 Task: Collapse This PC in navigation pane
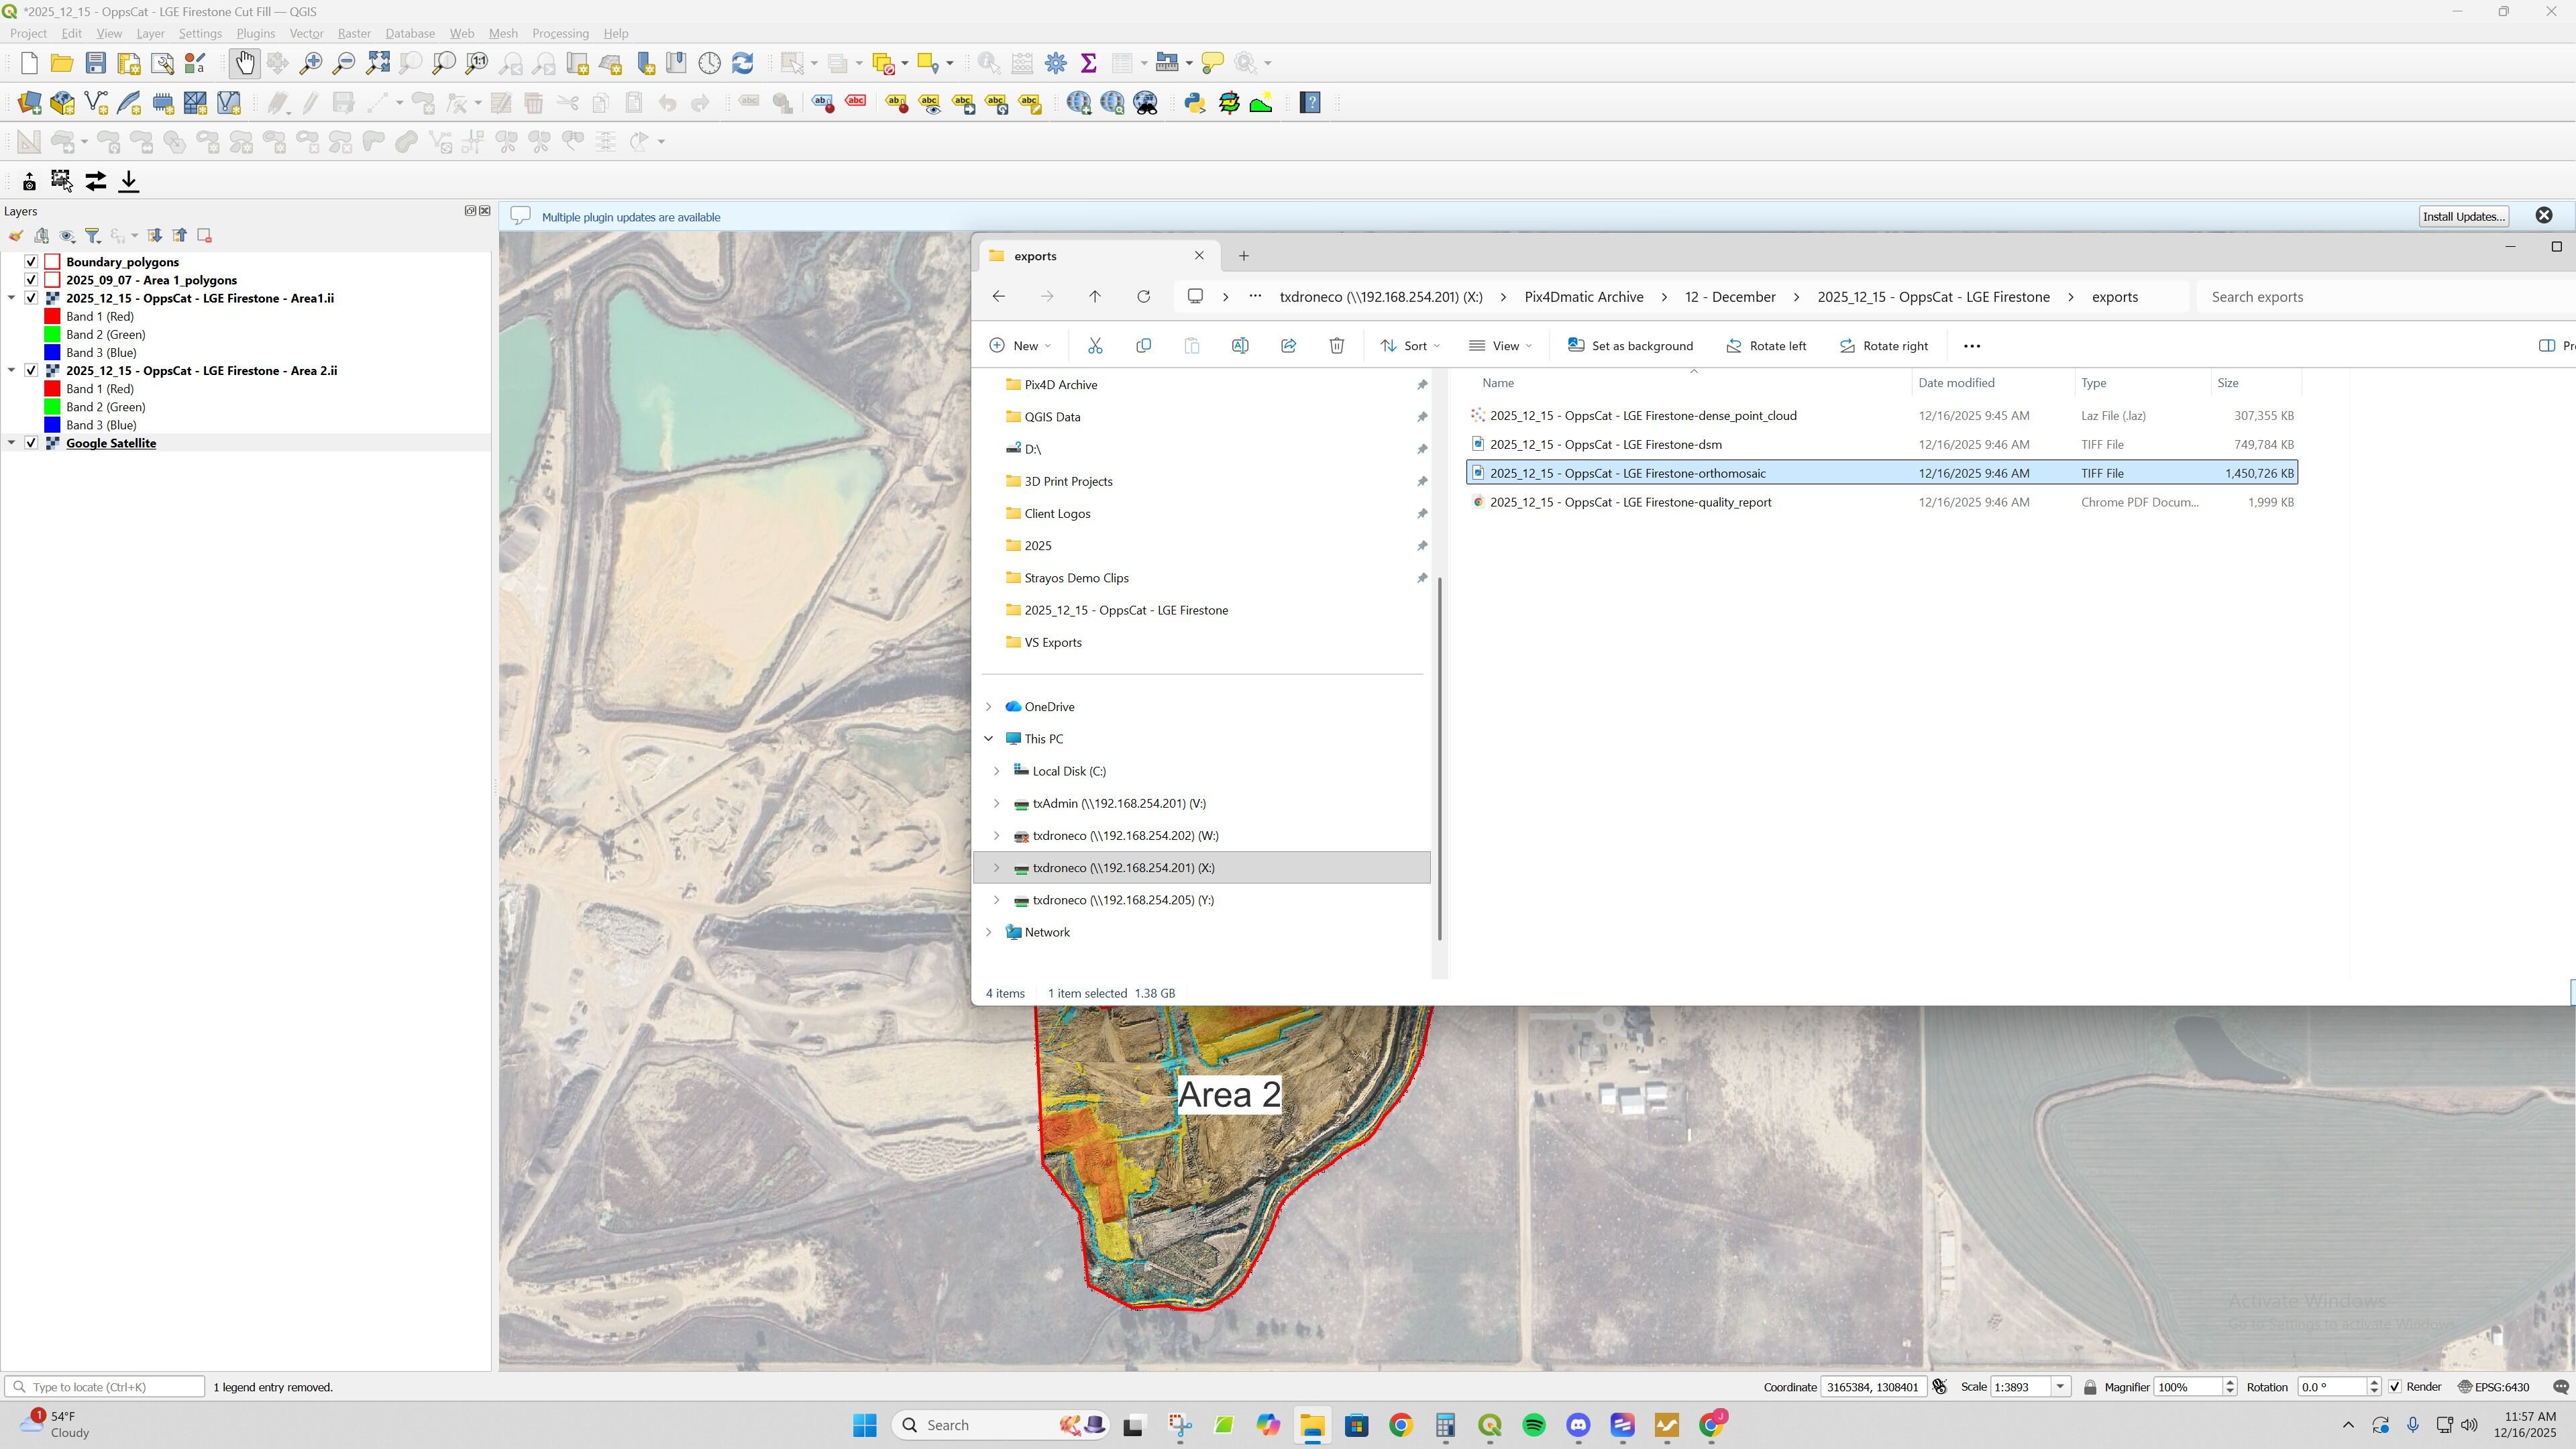click(989, 739)
